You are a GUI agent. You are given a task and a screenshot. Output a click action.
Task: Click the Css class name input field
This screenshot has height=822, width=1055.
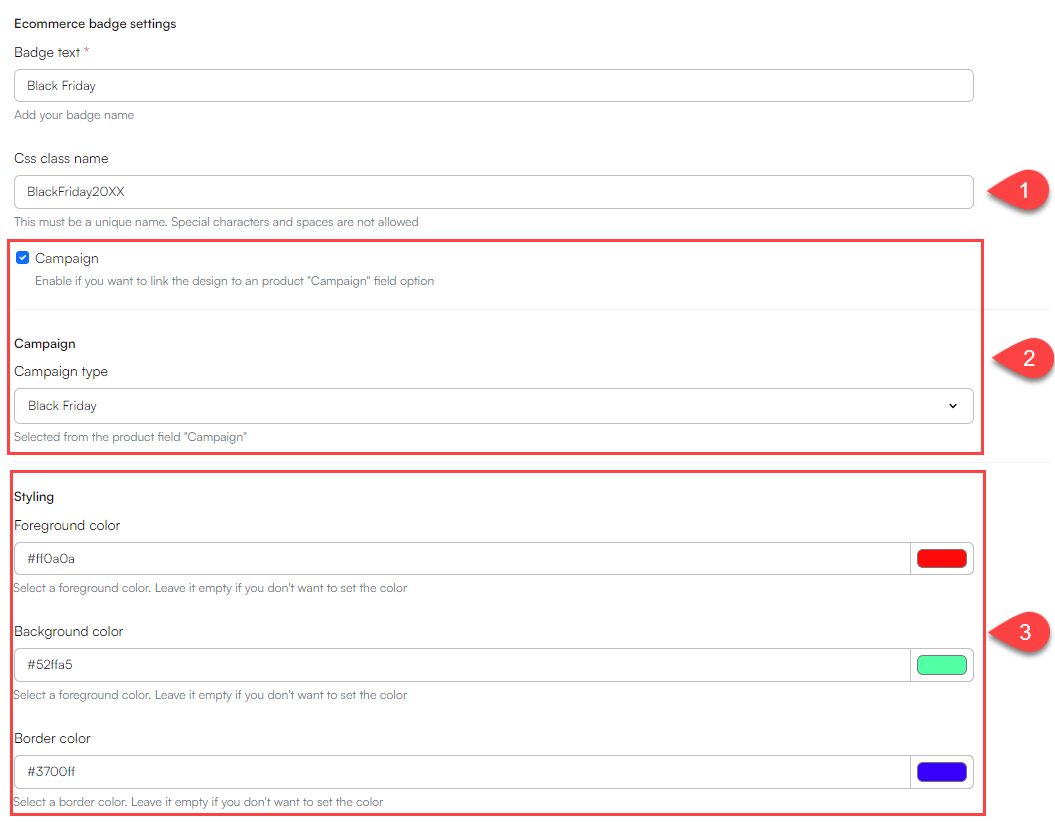pyautogui.click(x=493, y=192)
